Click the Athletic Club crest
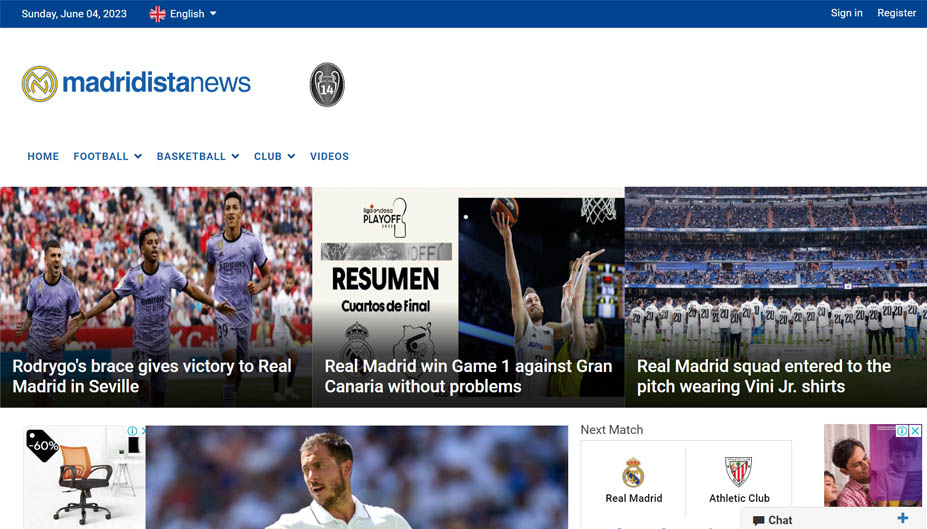The width and height of the screenshot is (927, 529). point(739,472)
